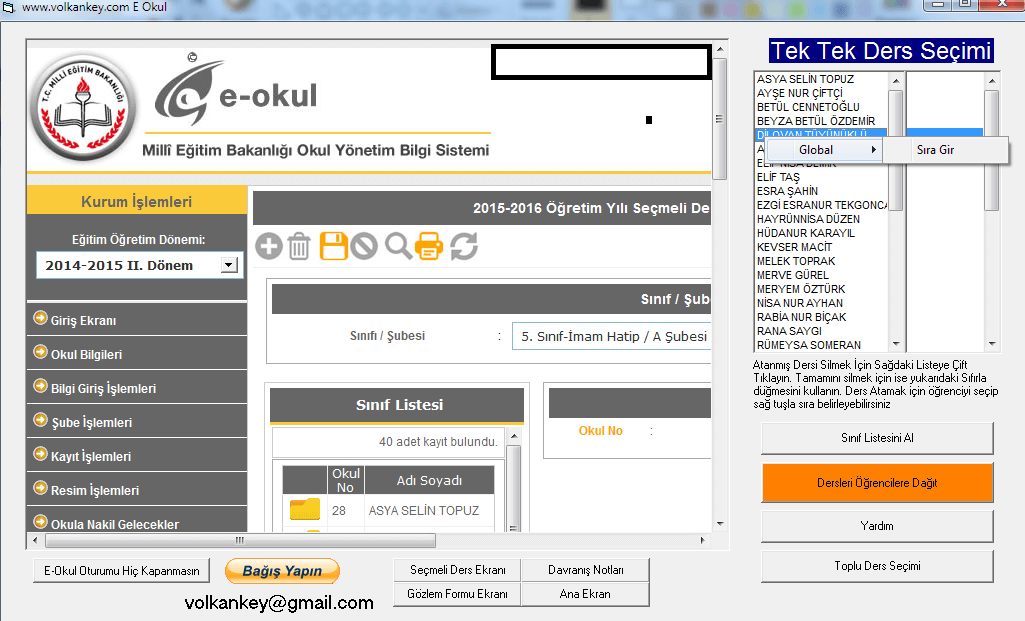Expand the Global submenu arrow
Viewport: 1025px width, 621px height.
tap(875, 150)
